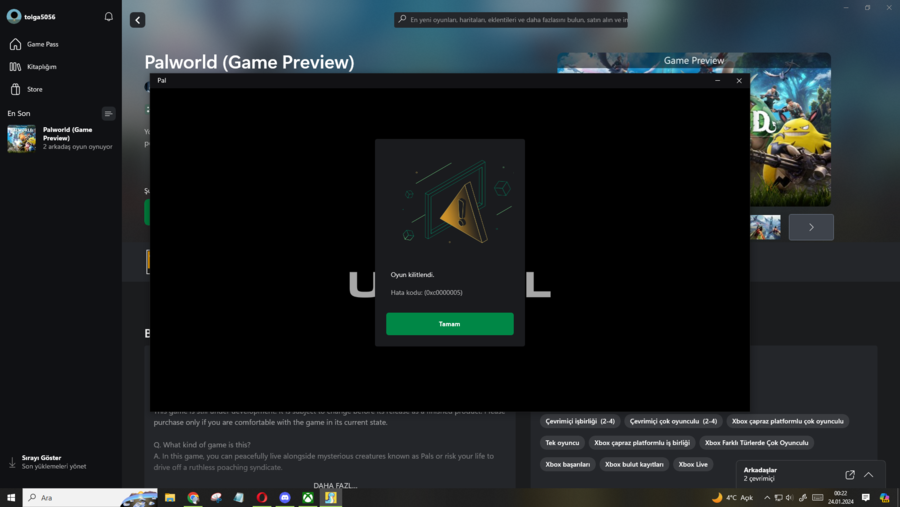Image resolution: width=900 pixels, height=507 pixels.
Task: Open weather widget showing 4°C Açık
Action: point(732,498)
